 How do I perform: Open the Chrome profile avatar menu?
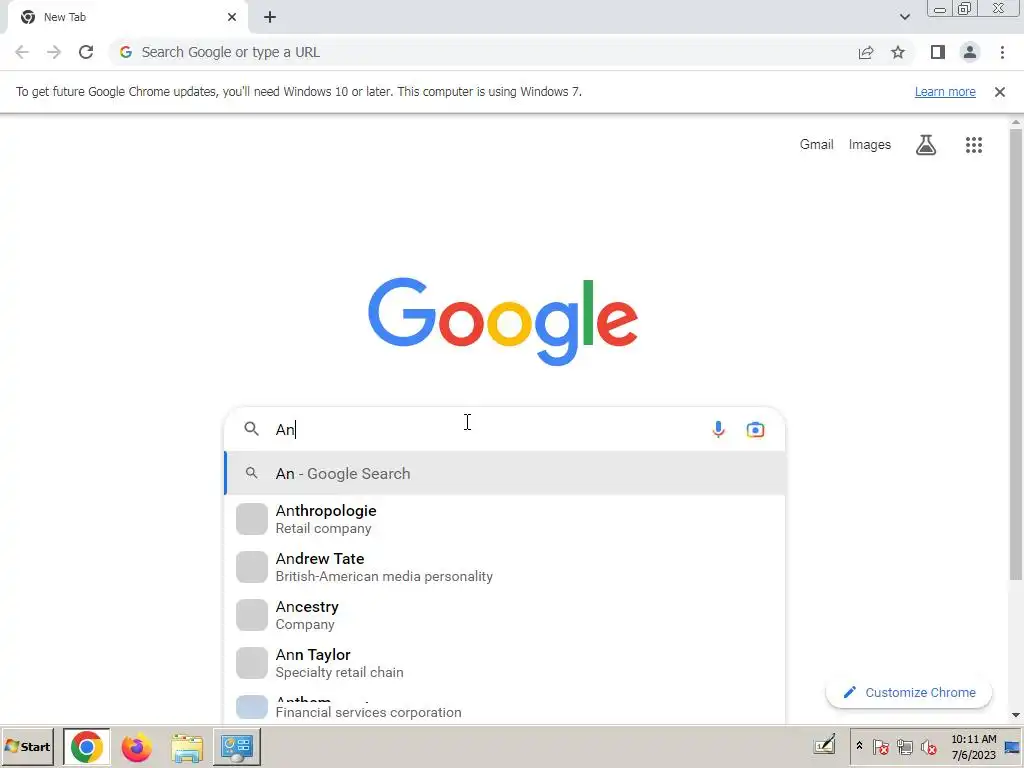970,52
